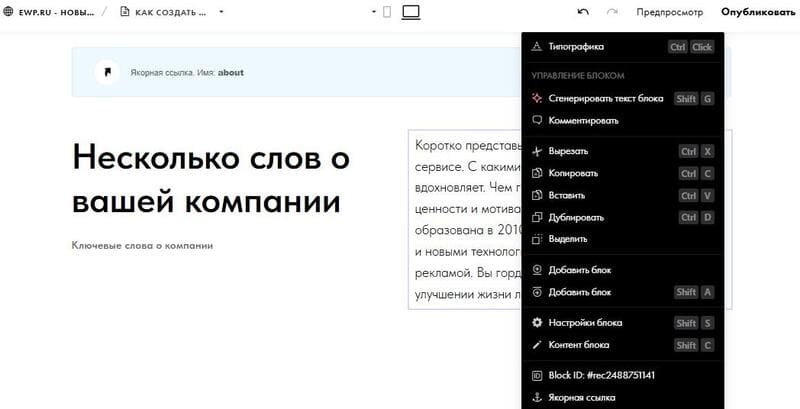Choose Дублировать in the context menu

pos(622,217)
